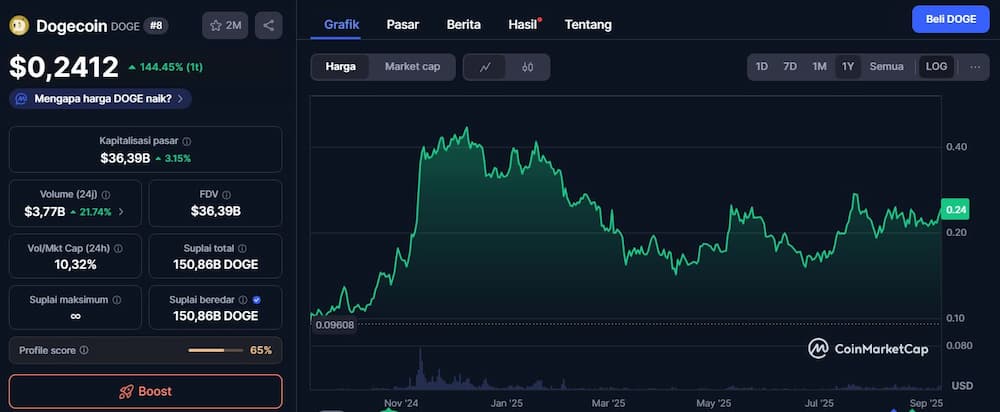The width and height of the screenshot is (1000, 412).
Task: Show info for Kapitalisasi pasar
Action: pos(187,142)
